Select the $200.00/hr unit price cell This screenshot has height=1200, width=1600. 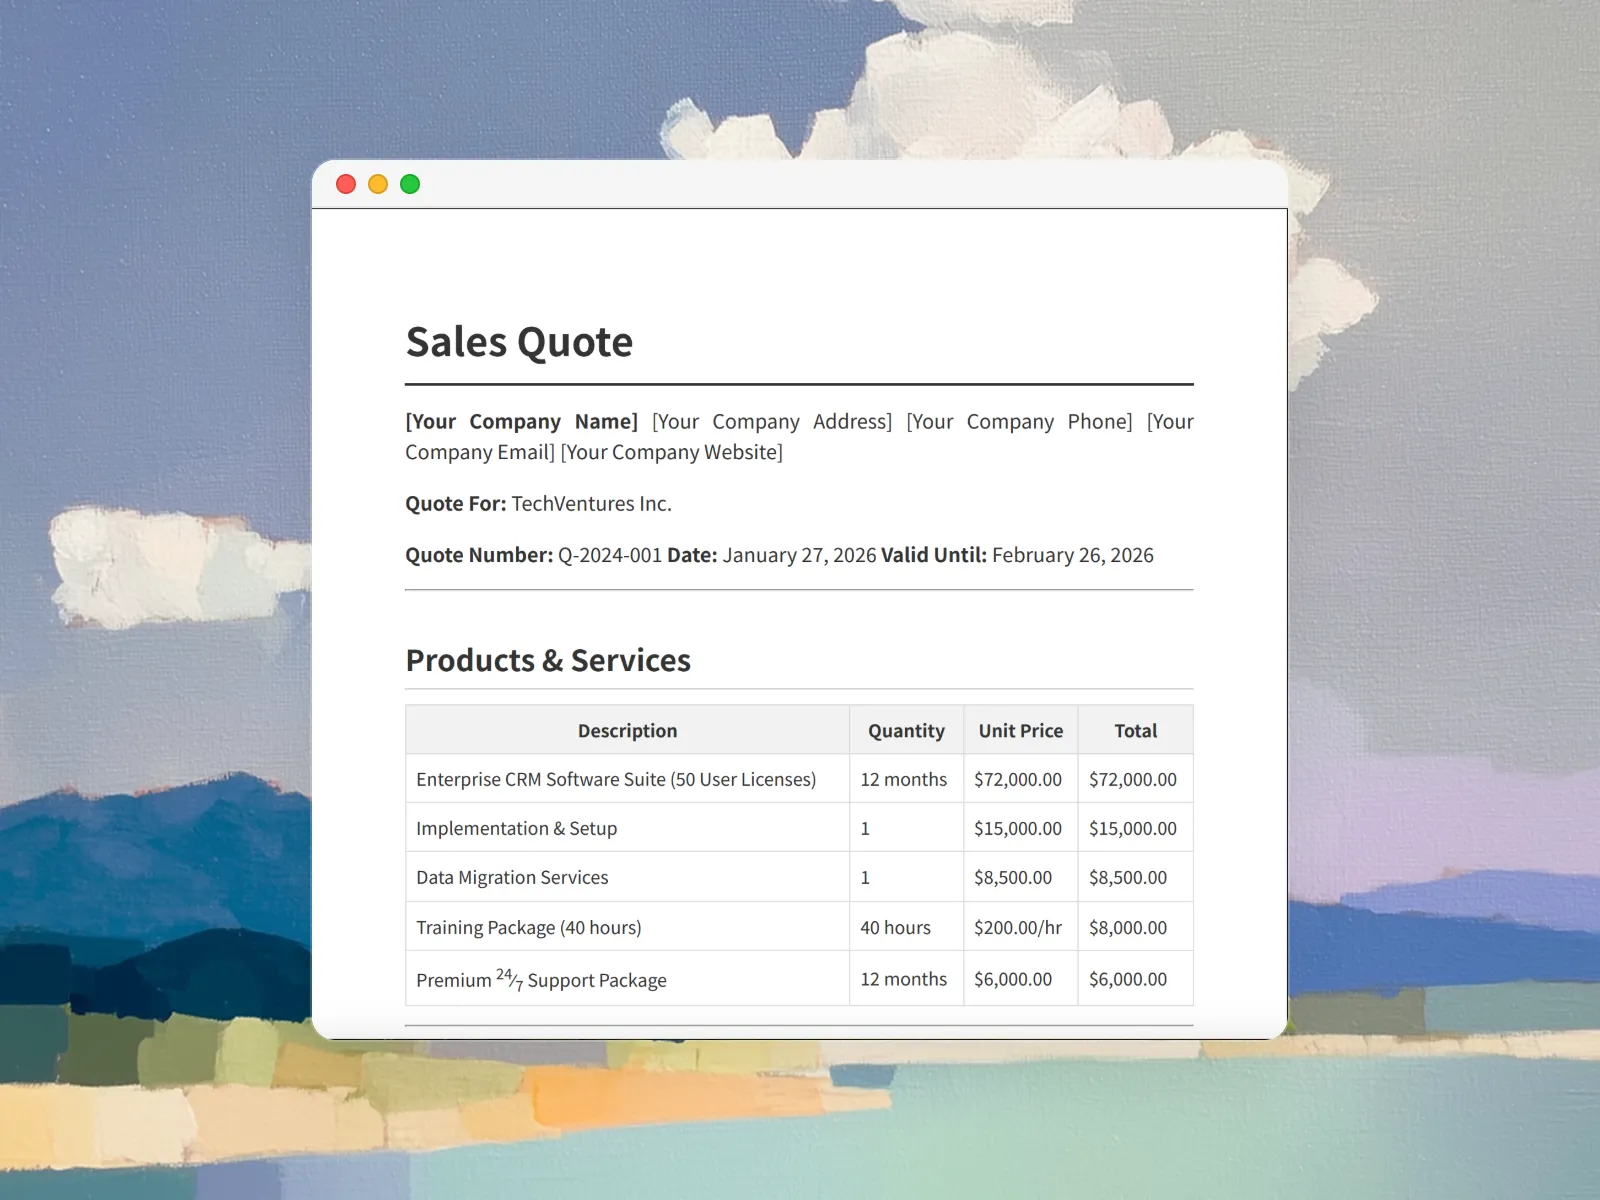1018,928
